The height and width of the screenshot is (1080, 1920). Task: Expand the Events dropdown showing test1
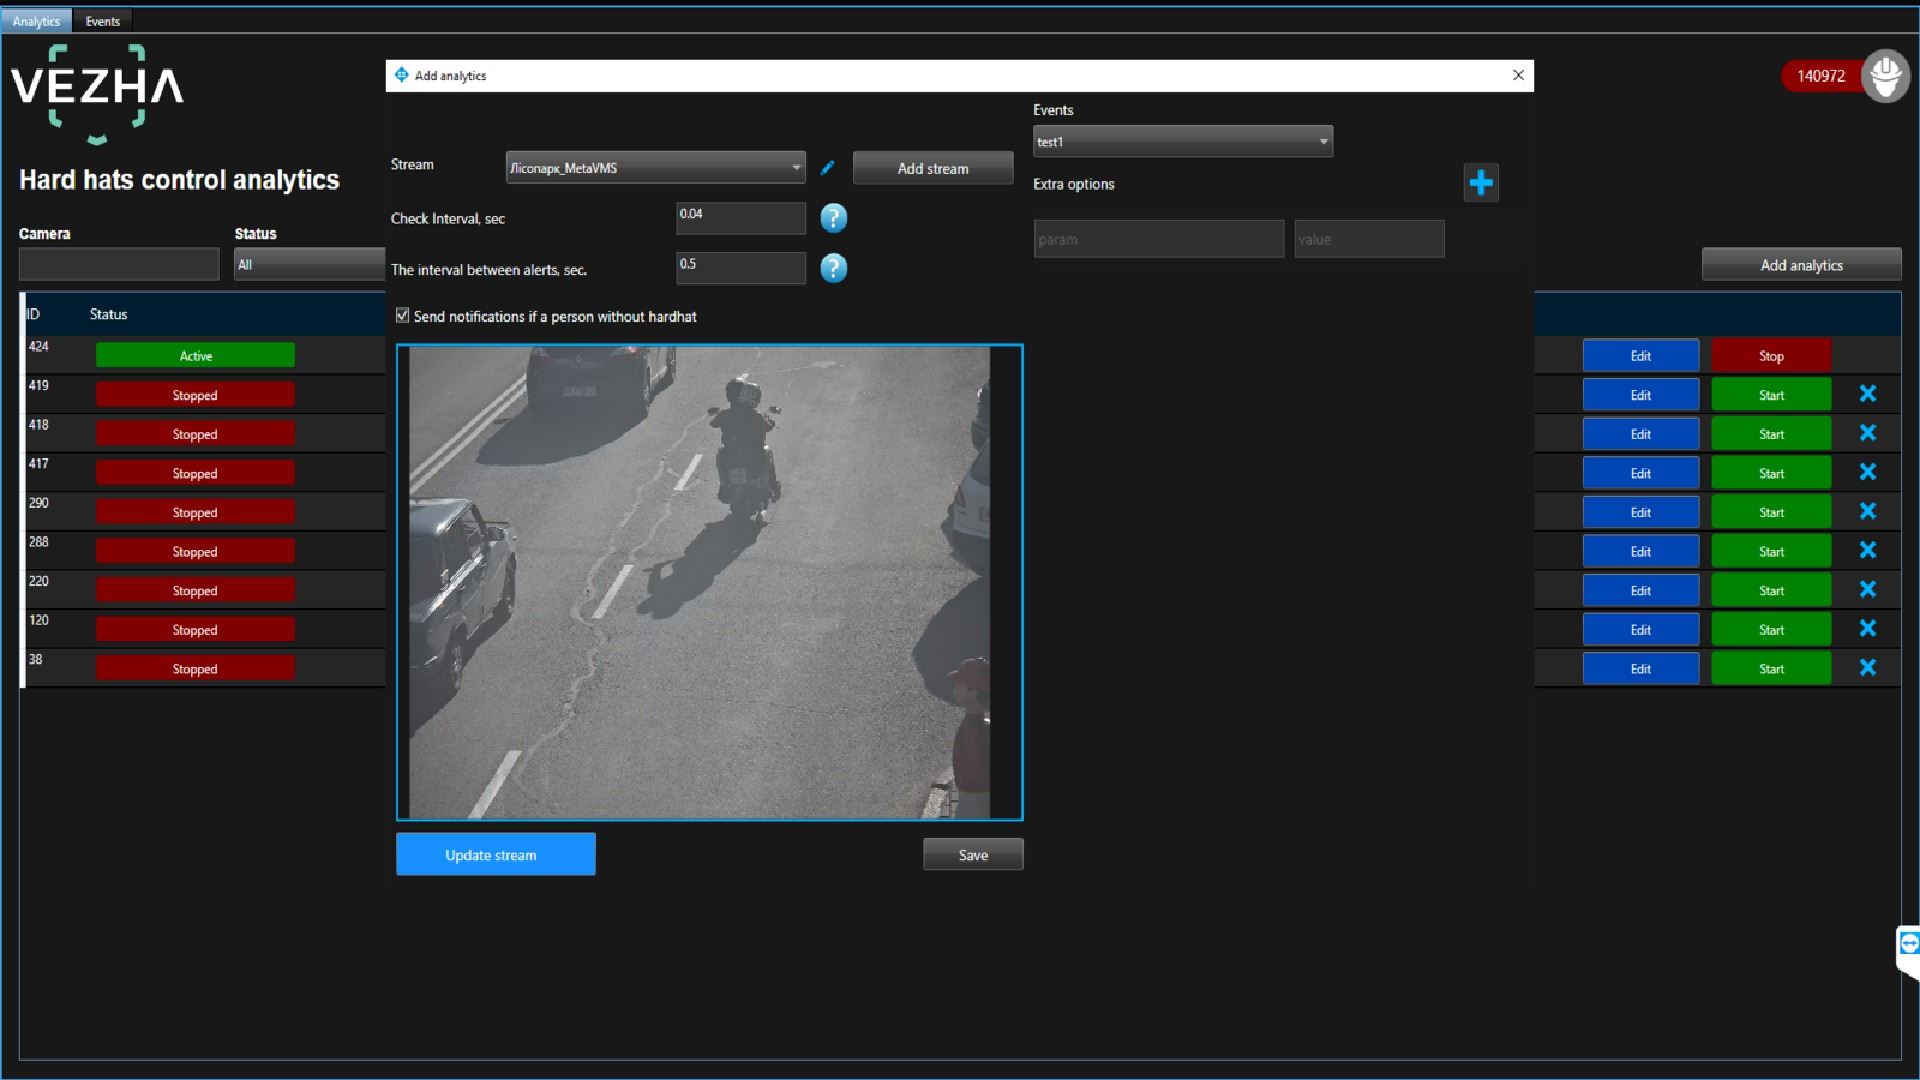point(1182,142)
